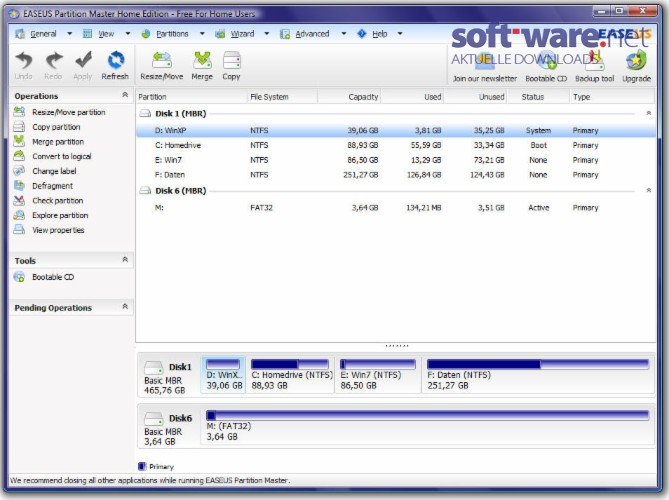Open View properties operation
The width and height of the screenshot is (669, 500).
(49, 230)
